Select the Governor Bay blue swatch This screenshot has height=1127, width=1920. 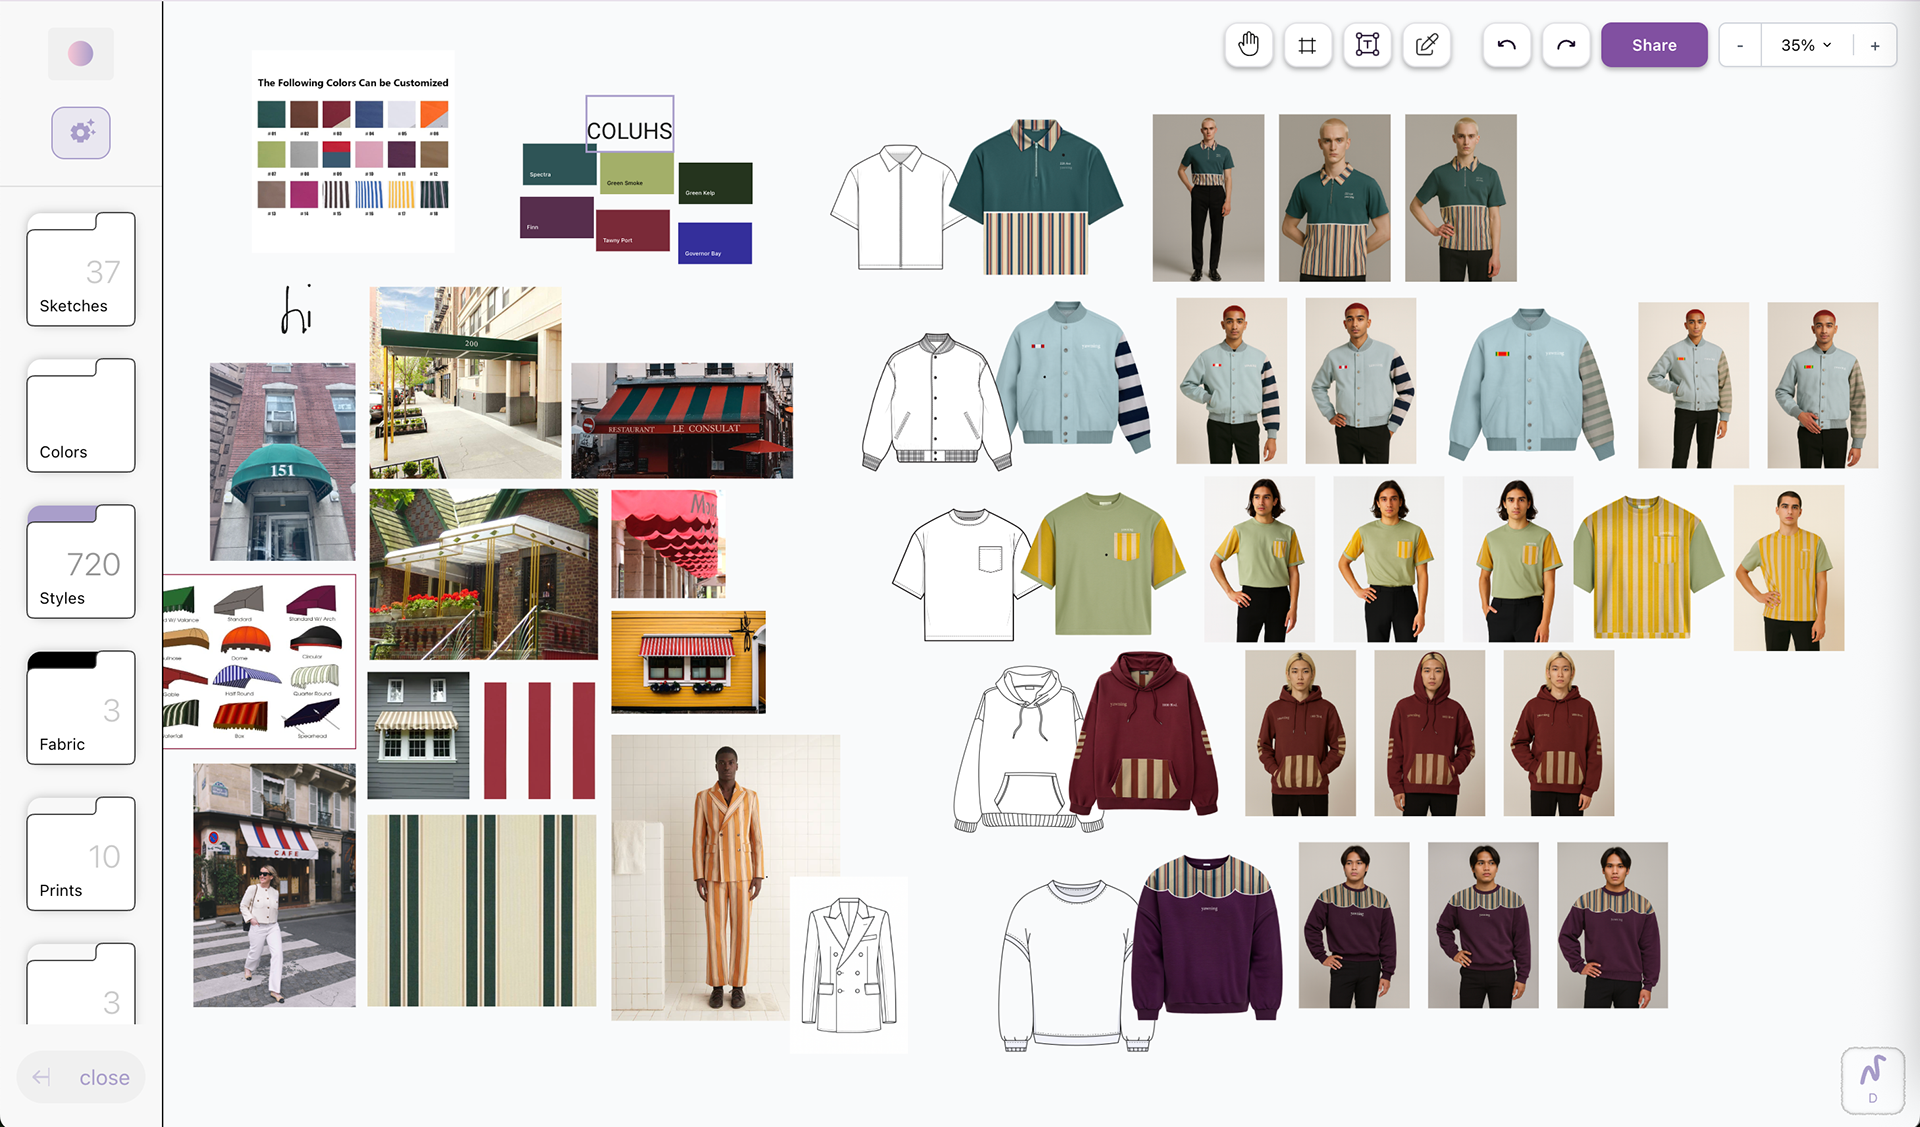[x=715, y=242]
